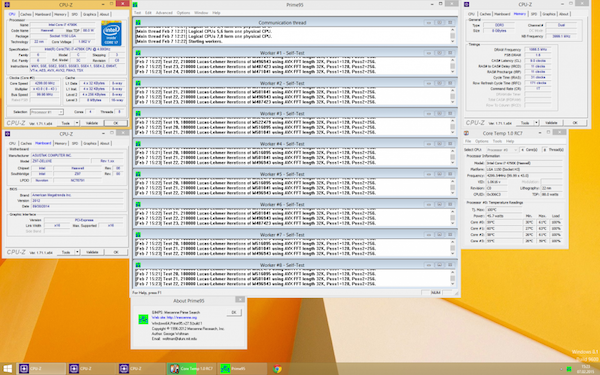The width and height of the screenshot is (600, 375).
Task: Open Caches tab in top-left CPU-Z window
Action: [26, 14]
